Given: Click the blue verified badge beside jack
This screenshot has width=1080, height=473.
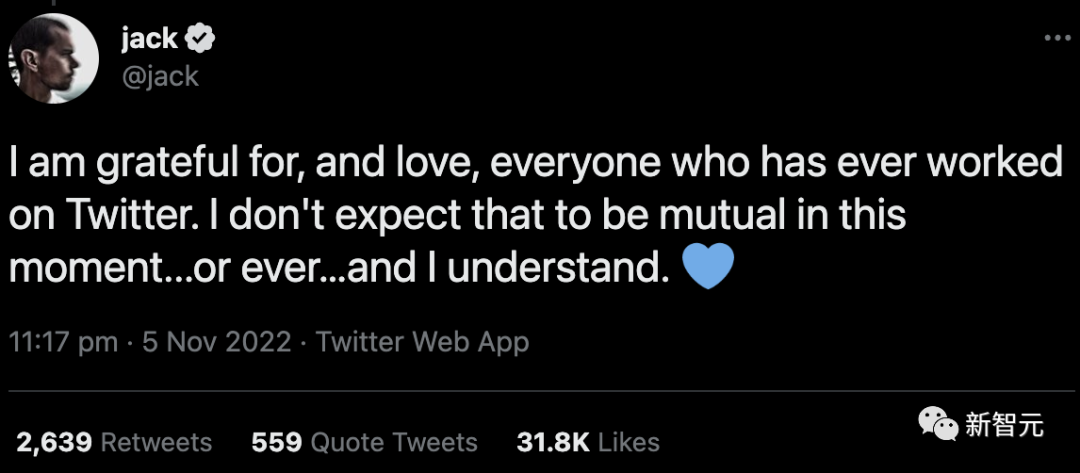Looking at the screenshot, I should coord(201,39).
